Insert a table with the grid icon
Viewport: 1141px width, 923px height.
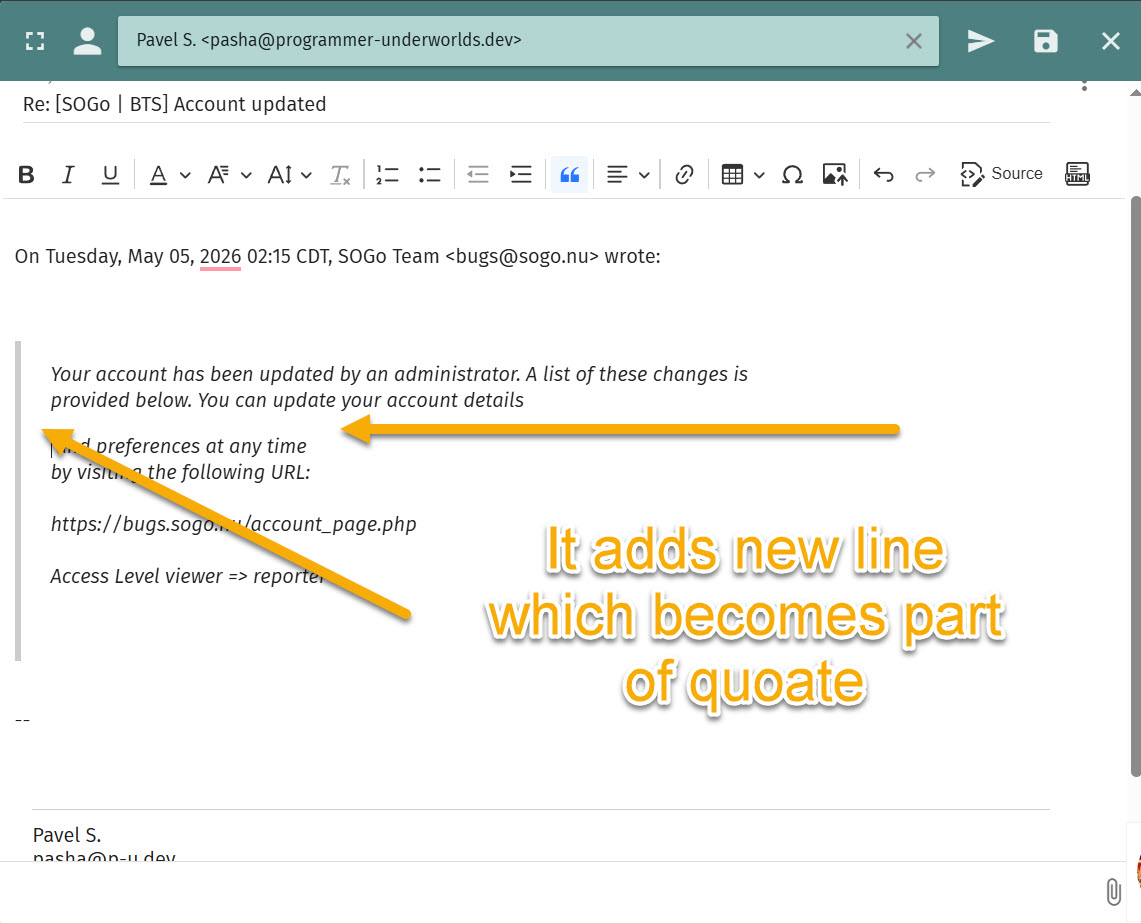coord(732,175)
